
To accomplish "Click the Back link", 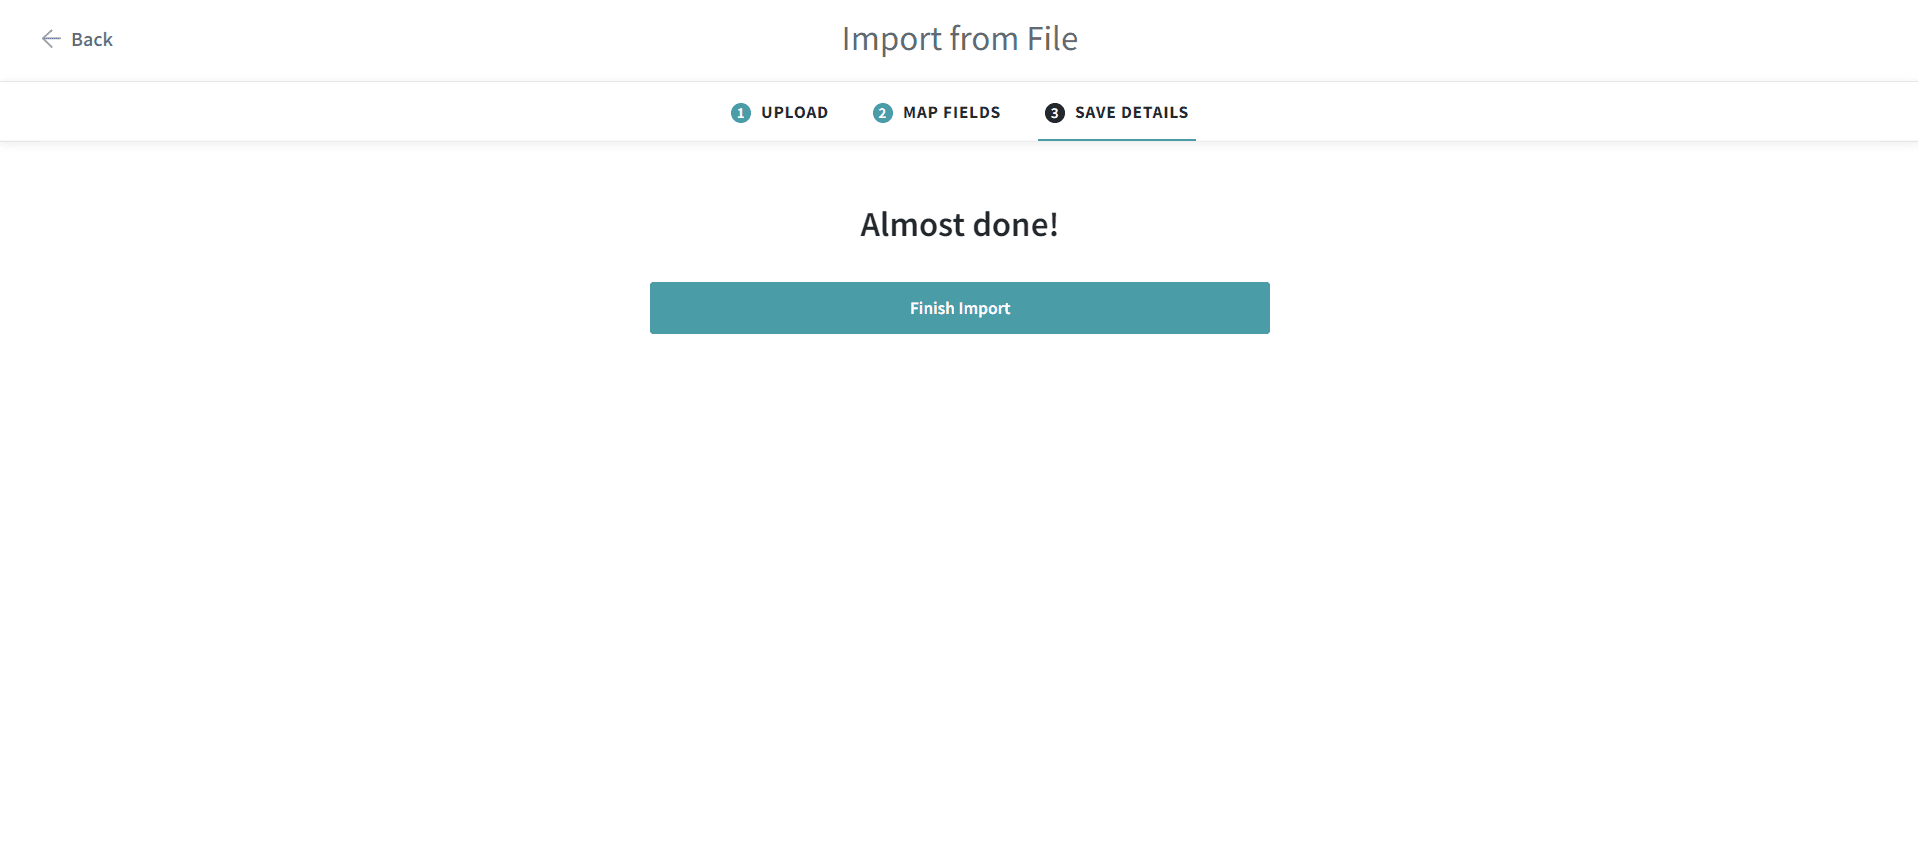I will point(91,39).
